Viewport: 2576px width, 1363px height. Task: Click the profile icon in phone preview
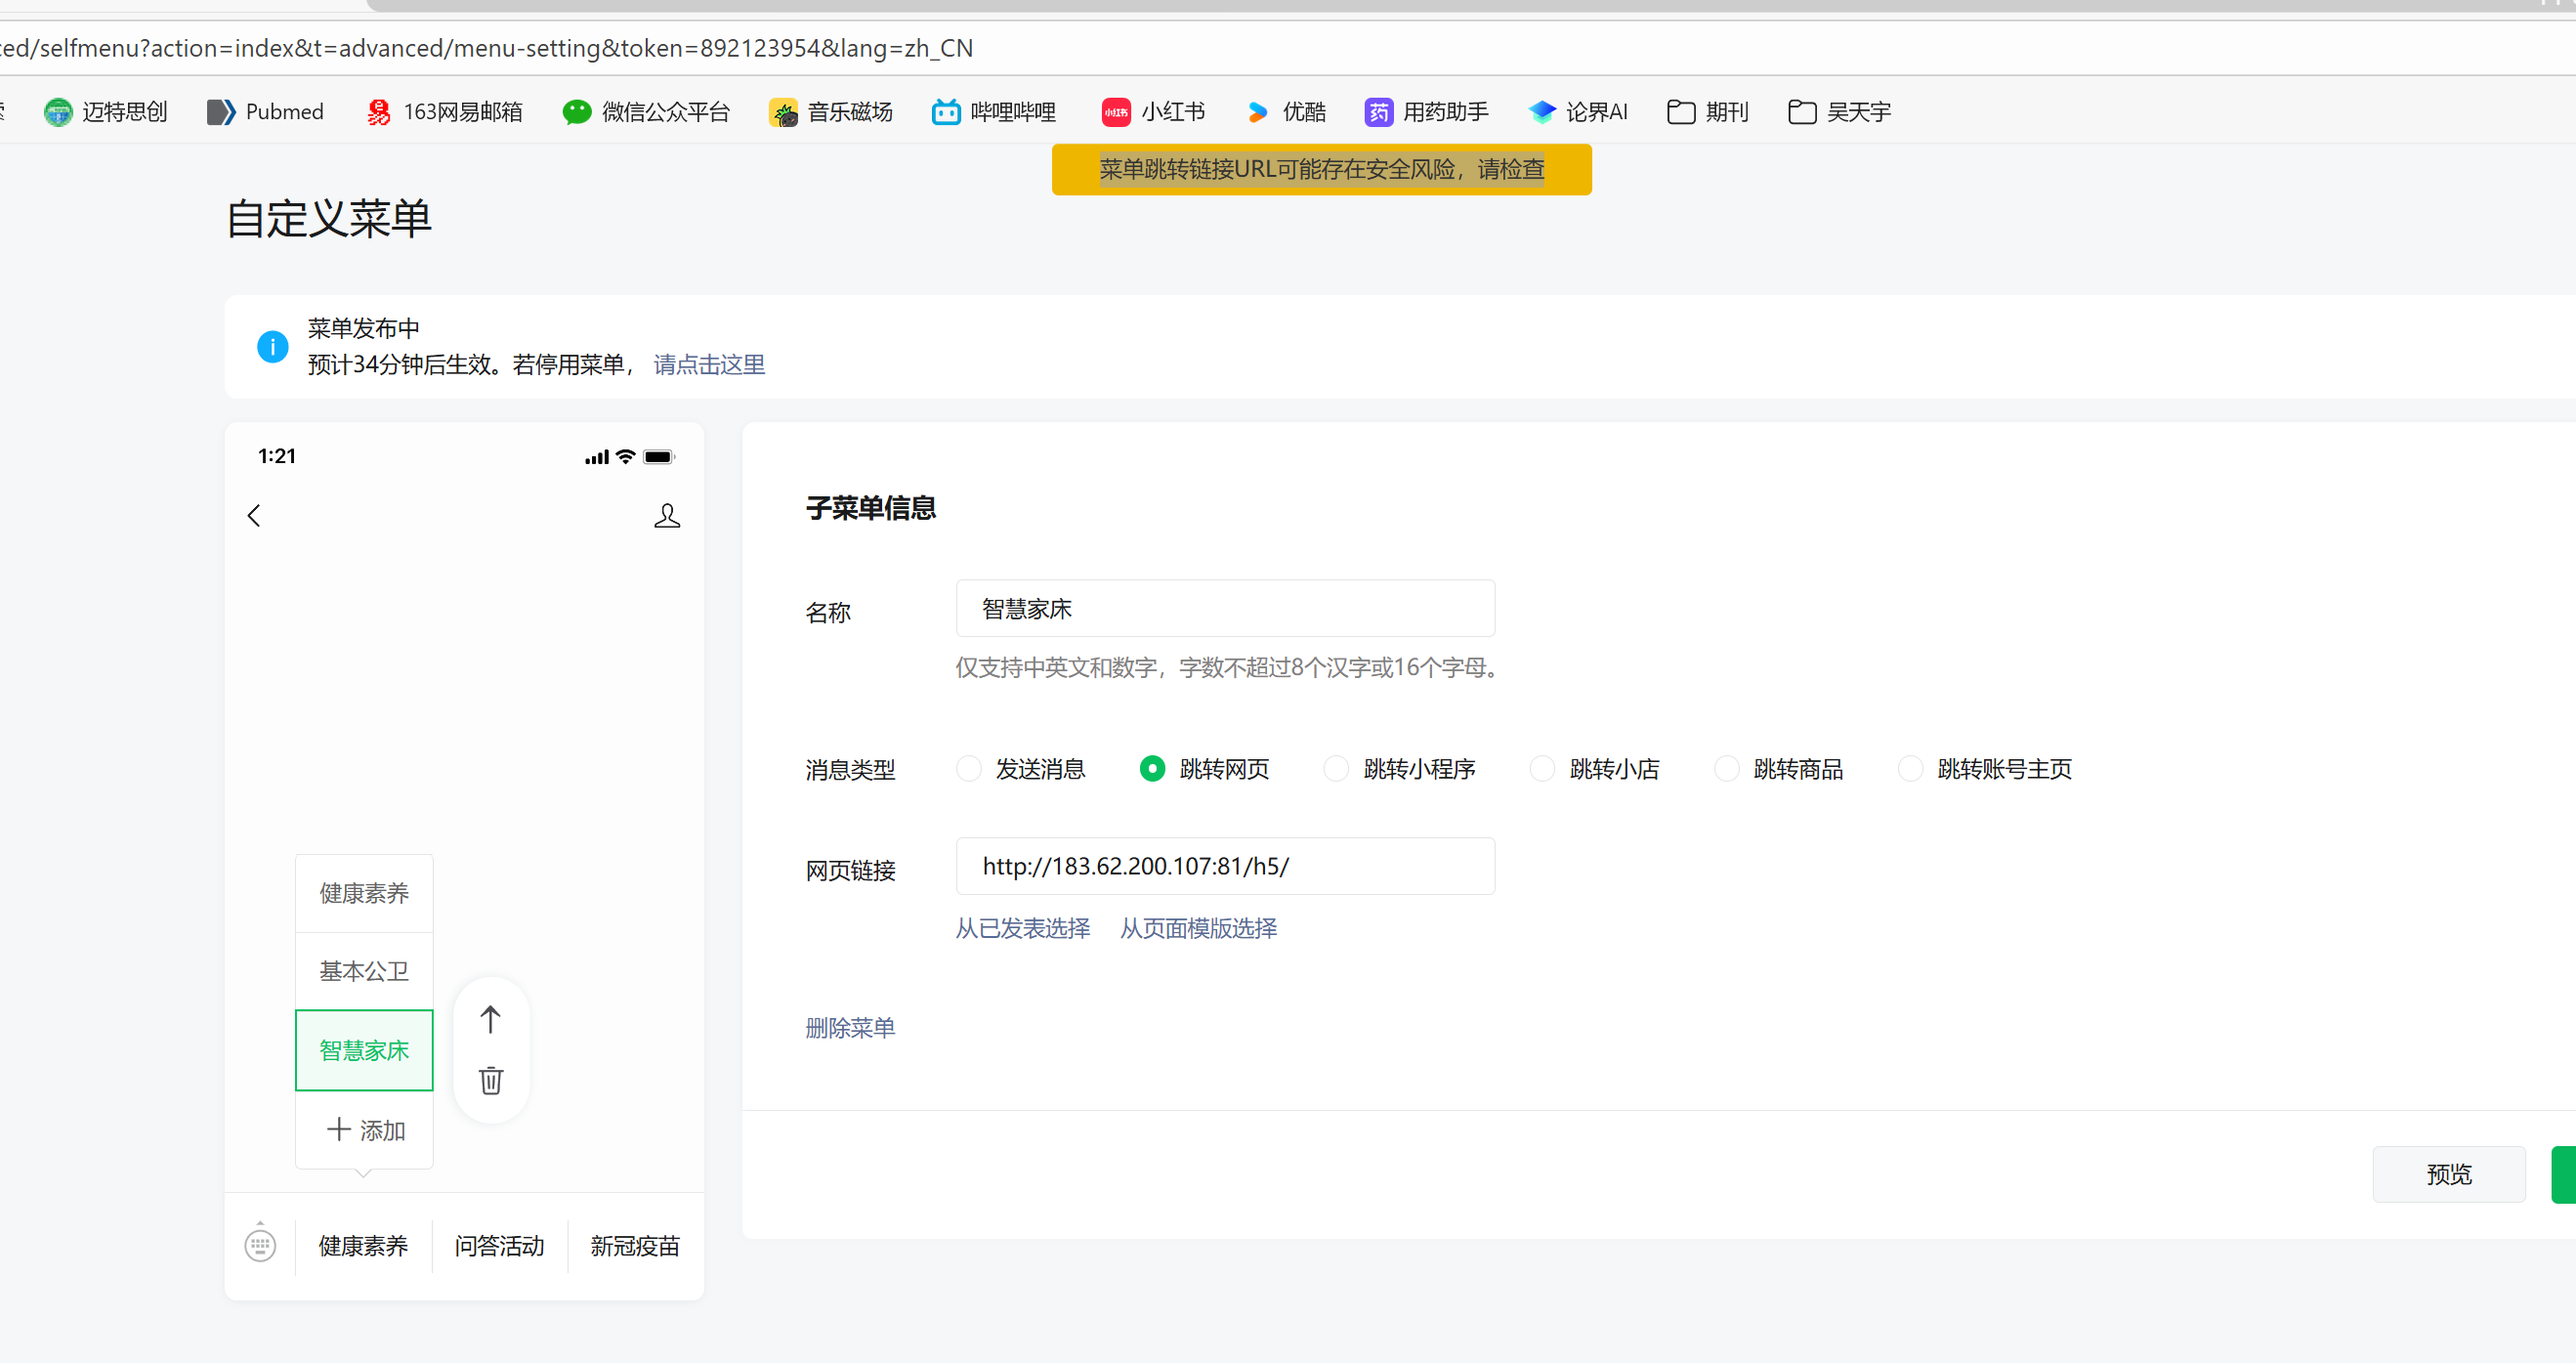[x=667, y=515]
